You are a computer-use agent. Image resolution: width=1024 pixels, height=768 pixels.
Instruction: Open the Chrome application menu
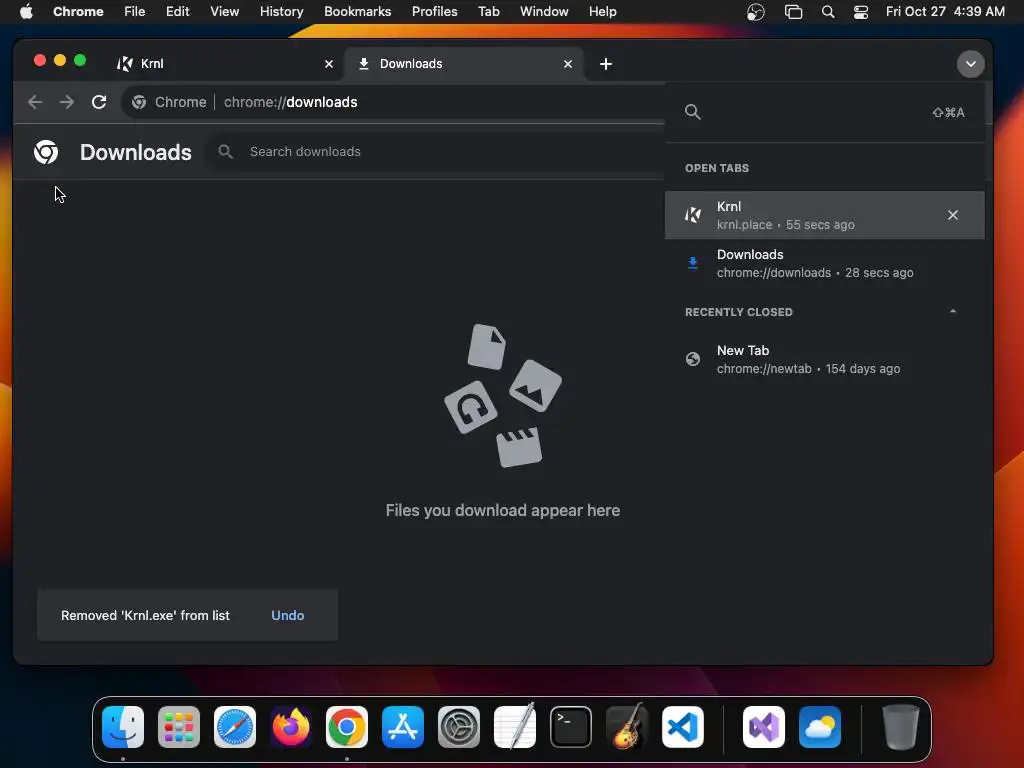(78, 11)
